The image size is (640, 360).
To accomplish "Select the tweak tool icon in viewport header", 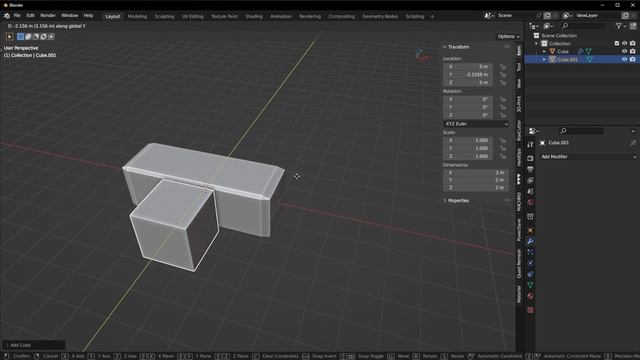I will pos(9,36).
